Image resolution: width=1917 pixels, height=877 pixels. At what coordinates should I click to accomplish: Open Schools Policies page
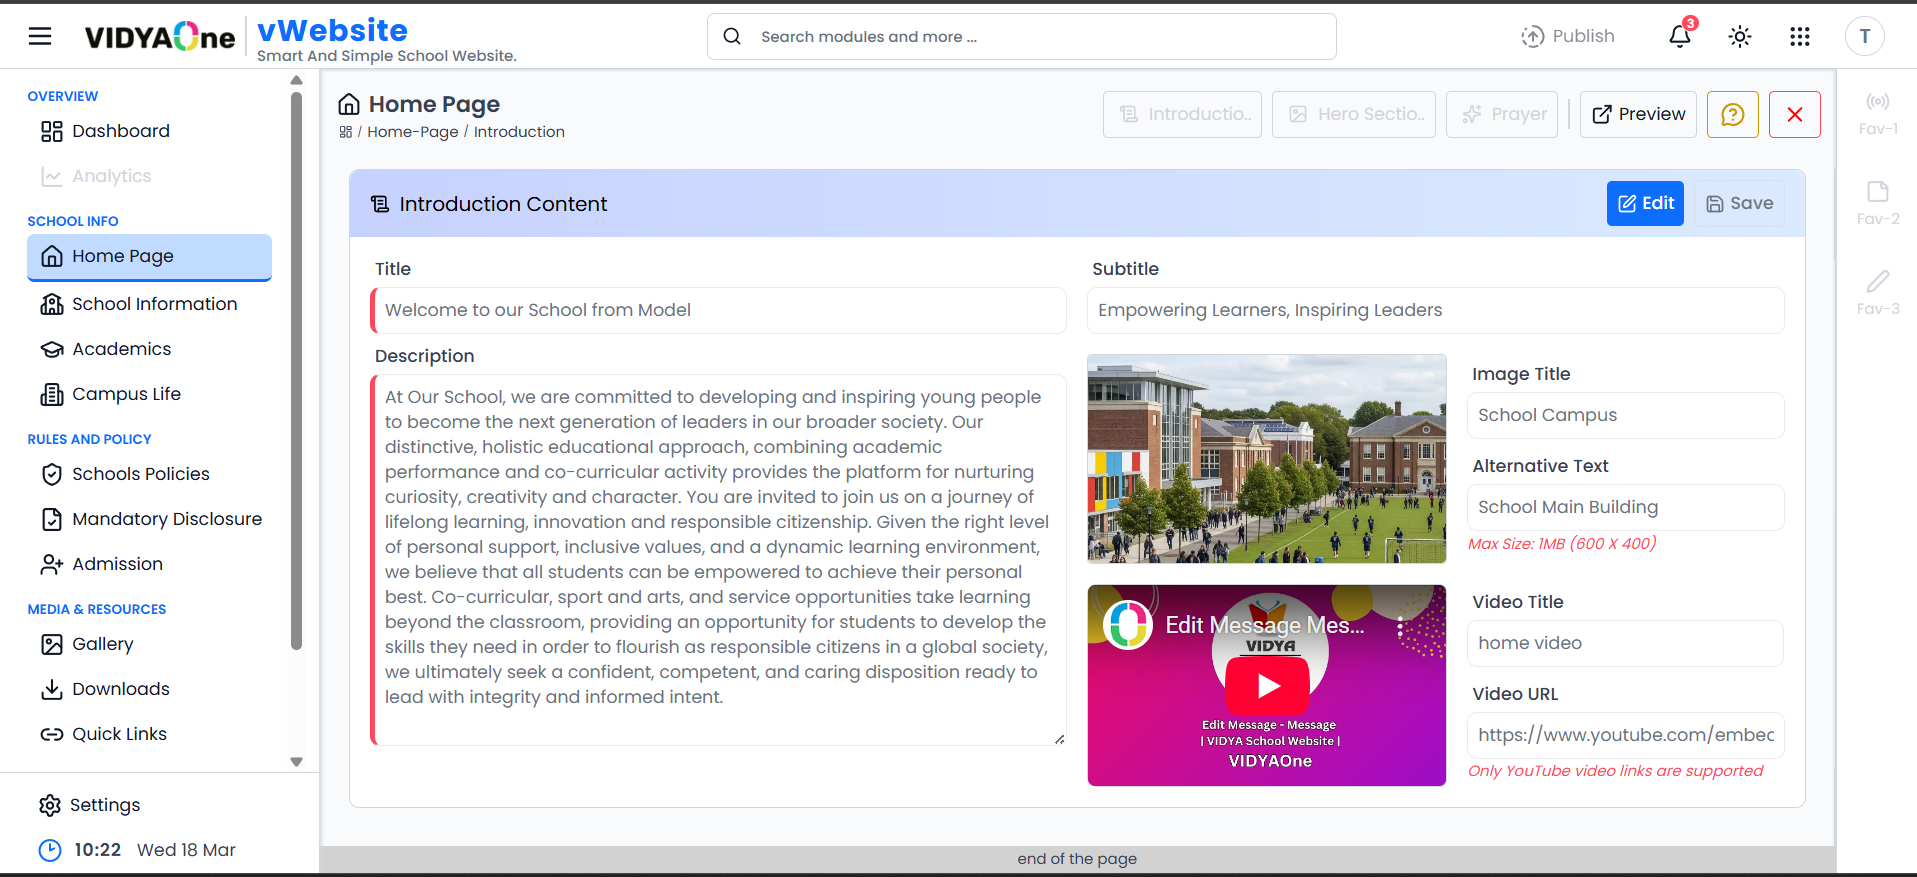[150, 474]
